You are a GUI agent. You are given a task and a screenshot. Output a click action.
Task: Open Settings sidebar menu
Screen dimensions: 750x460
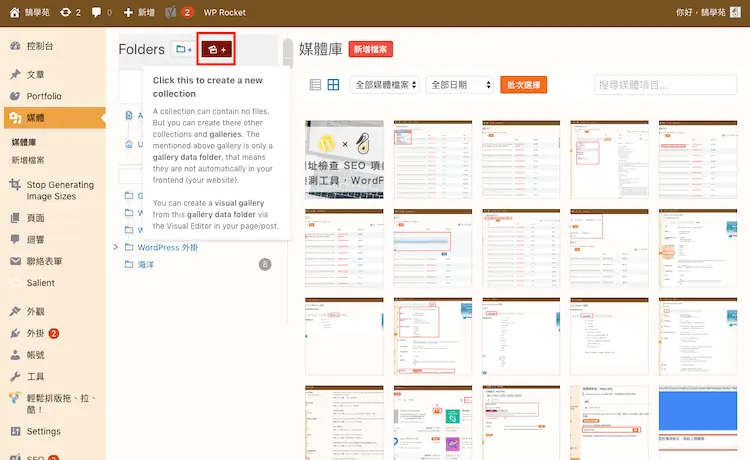click(x=43, y=431)
